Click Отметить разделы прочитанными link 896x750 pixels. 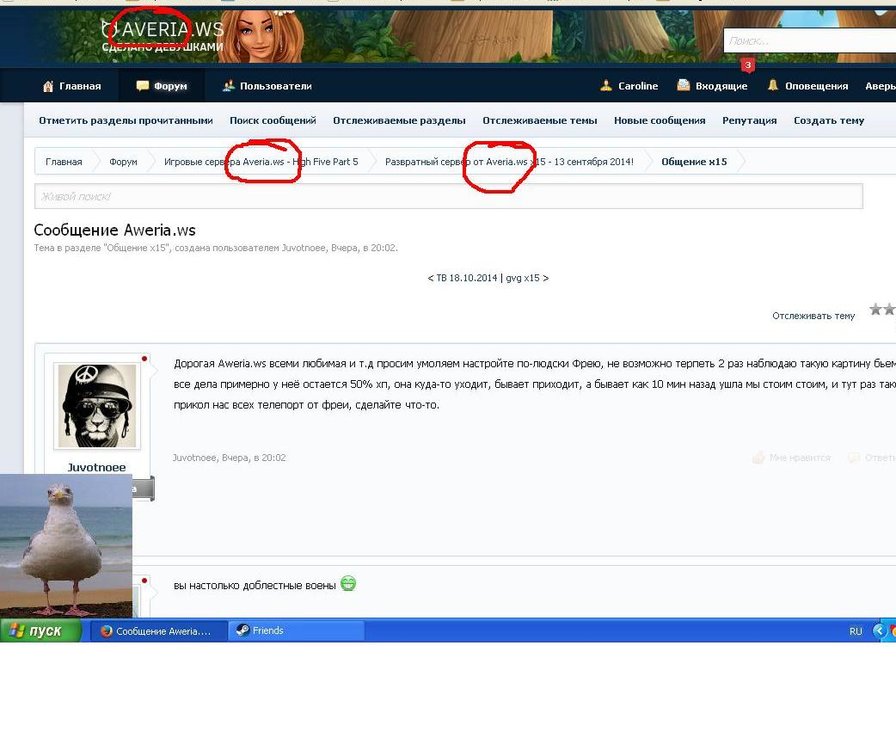point(126,120)
